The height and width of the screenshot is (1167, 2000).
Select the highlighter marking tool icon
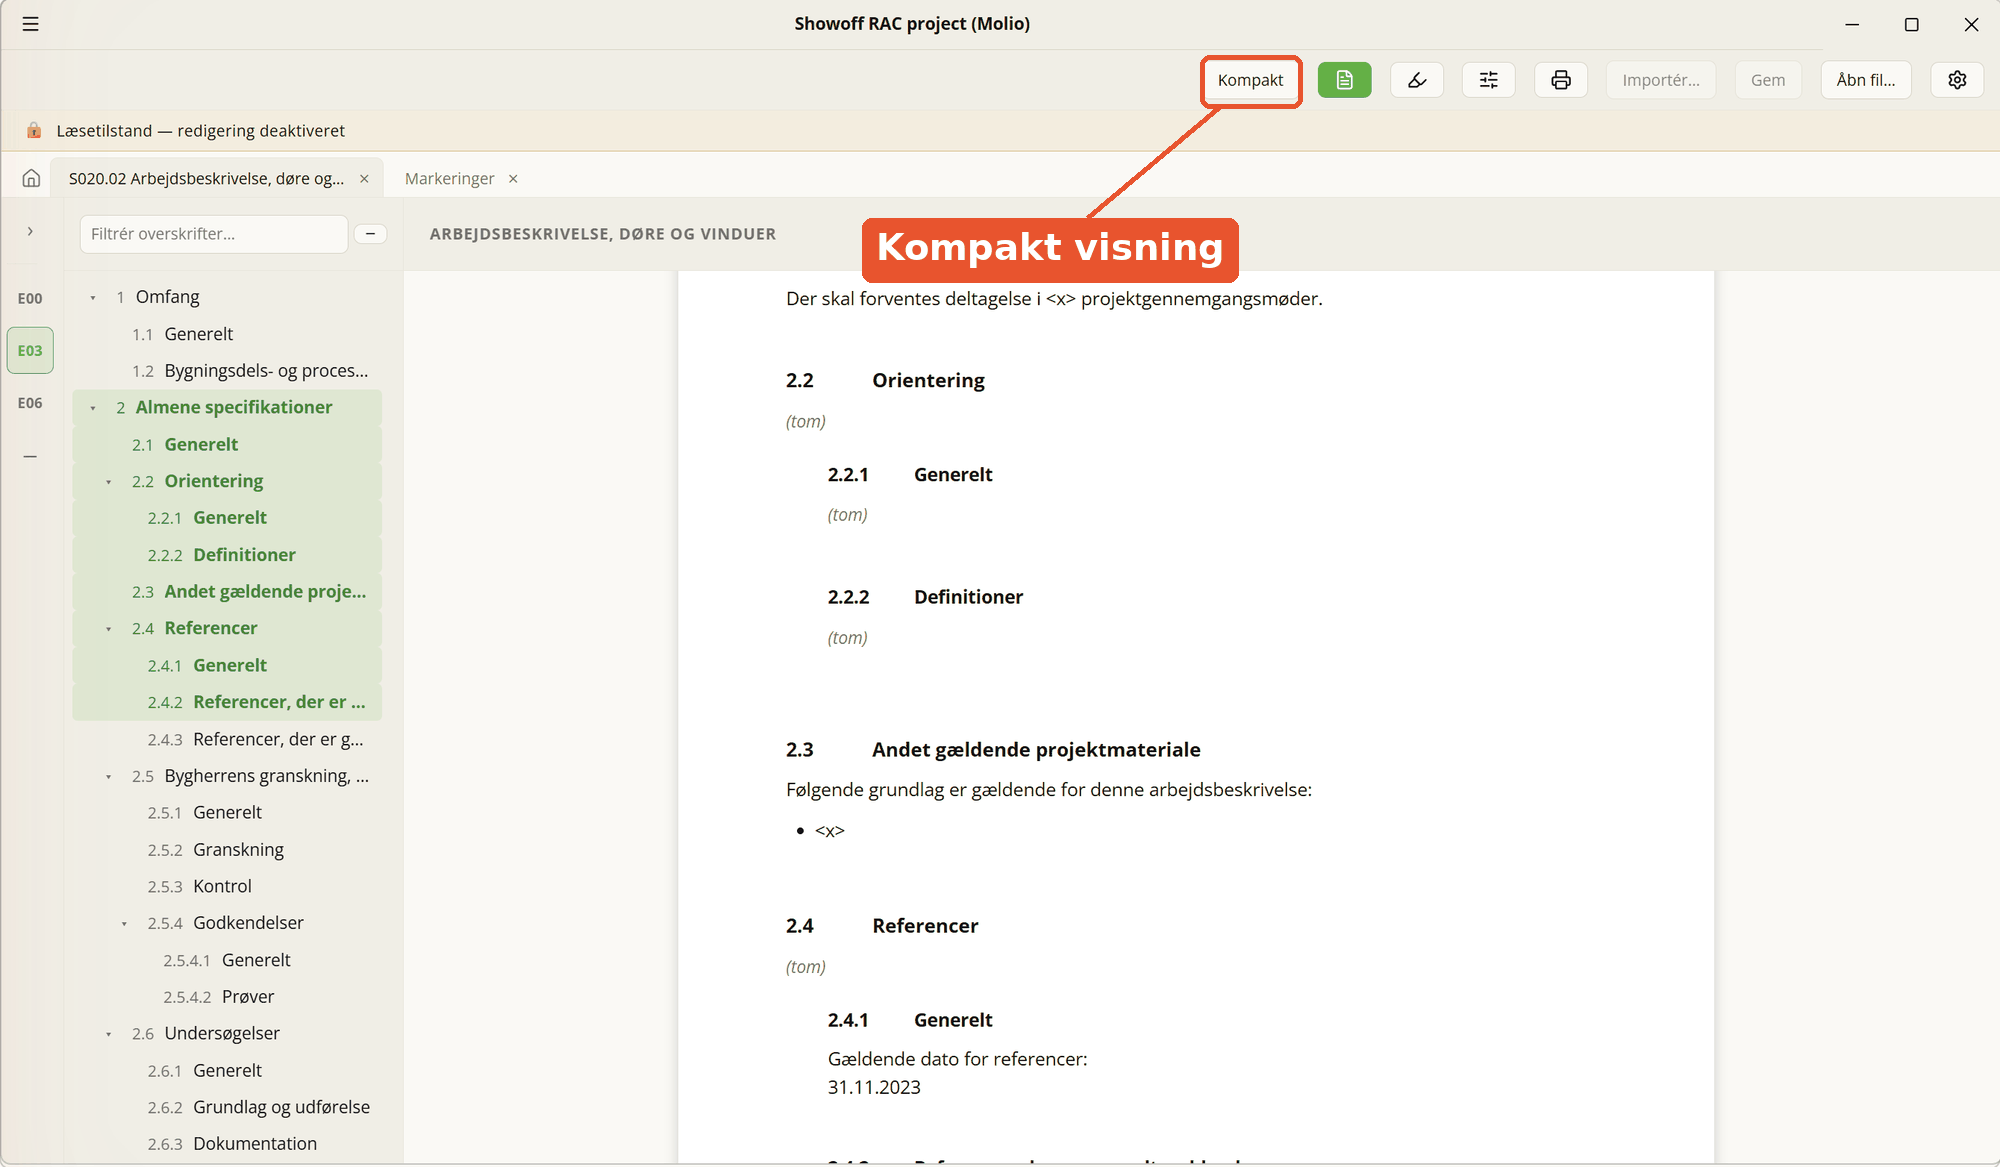(1417, 80)
